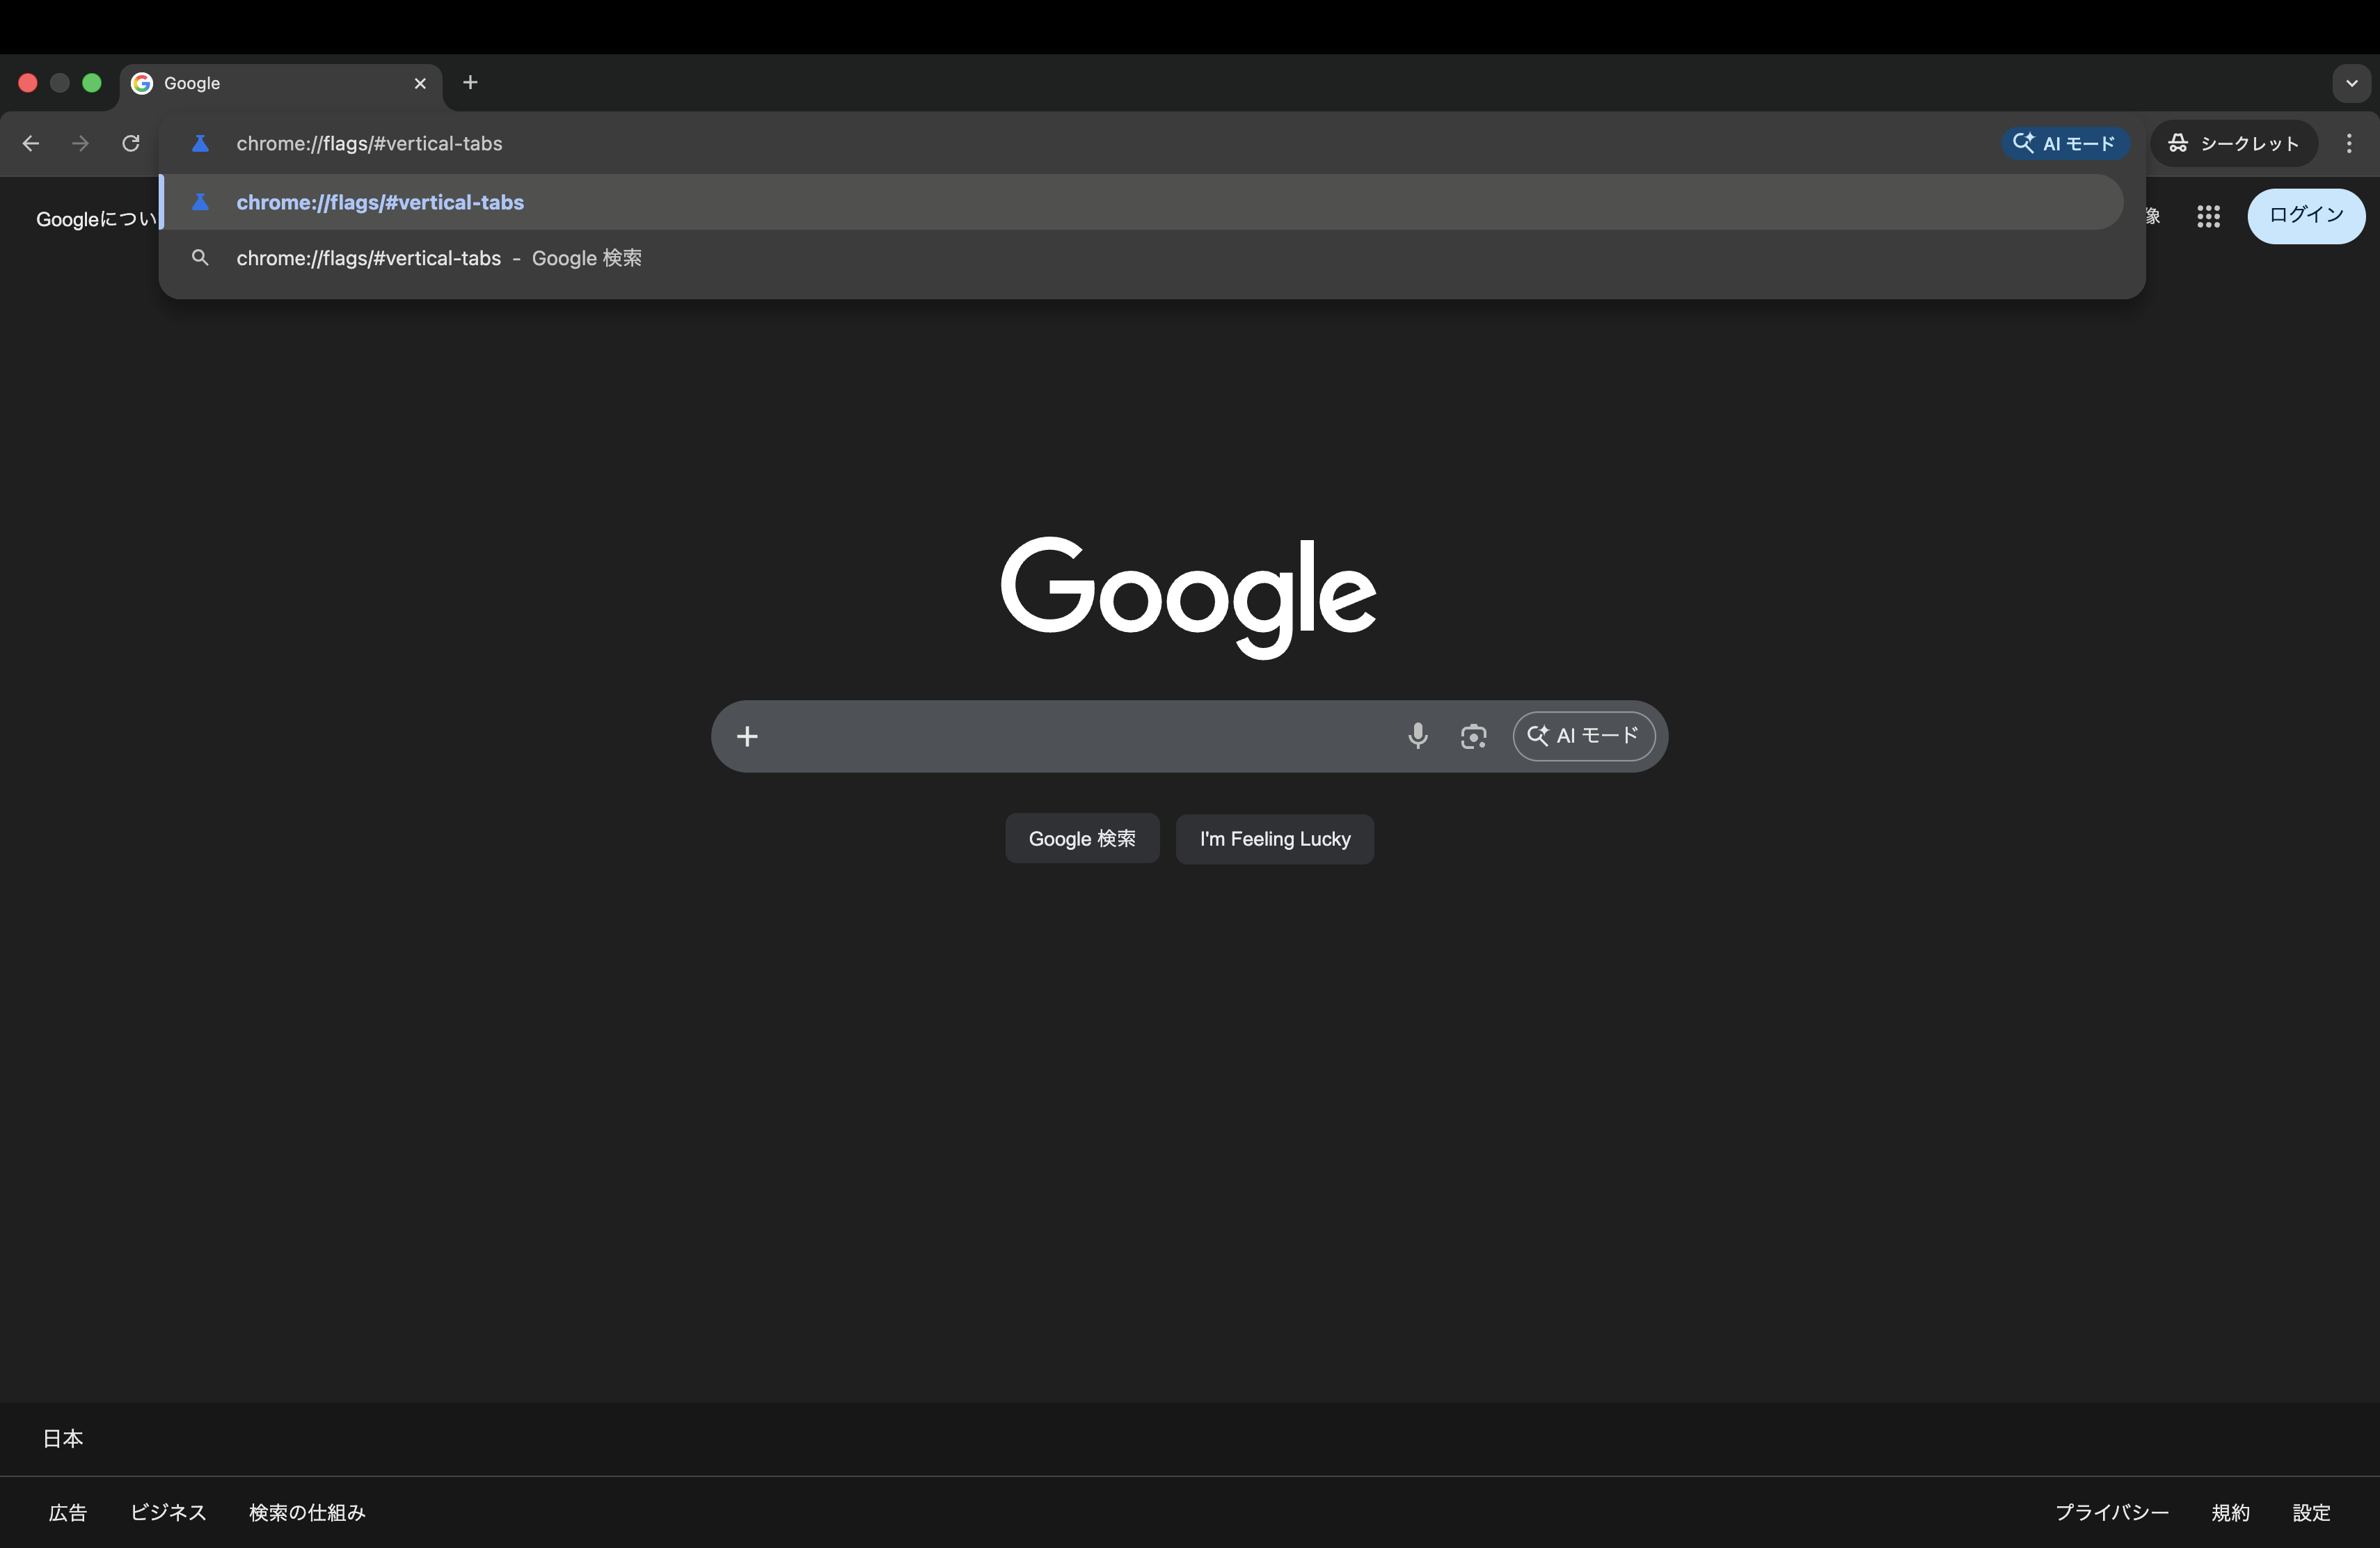The width and height of the screenshot is (2380, 1548).
Task: Open Google Lens image search
Action: (x=1473, y=736)
